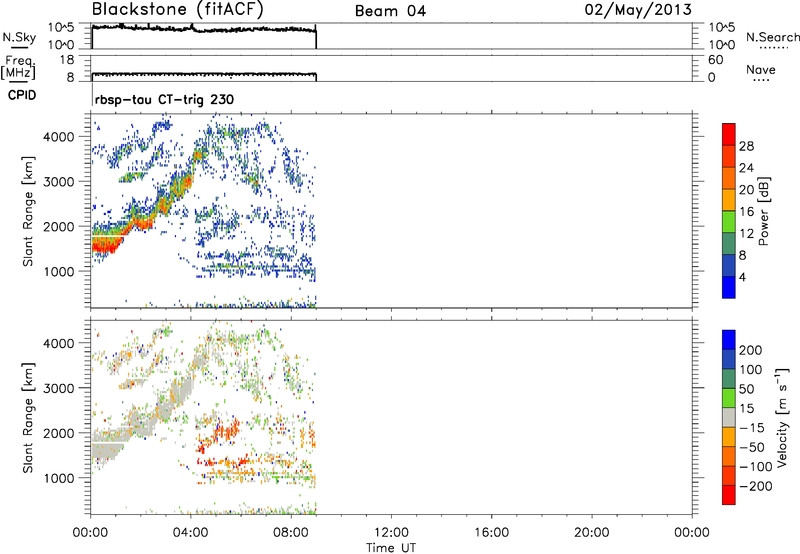Select the "08:00" time tick label
The image size is (800, 554).
coord(291,533)
